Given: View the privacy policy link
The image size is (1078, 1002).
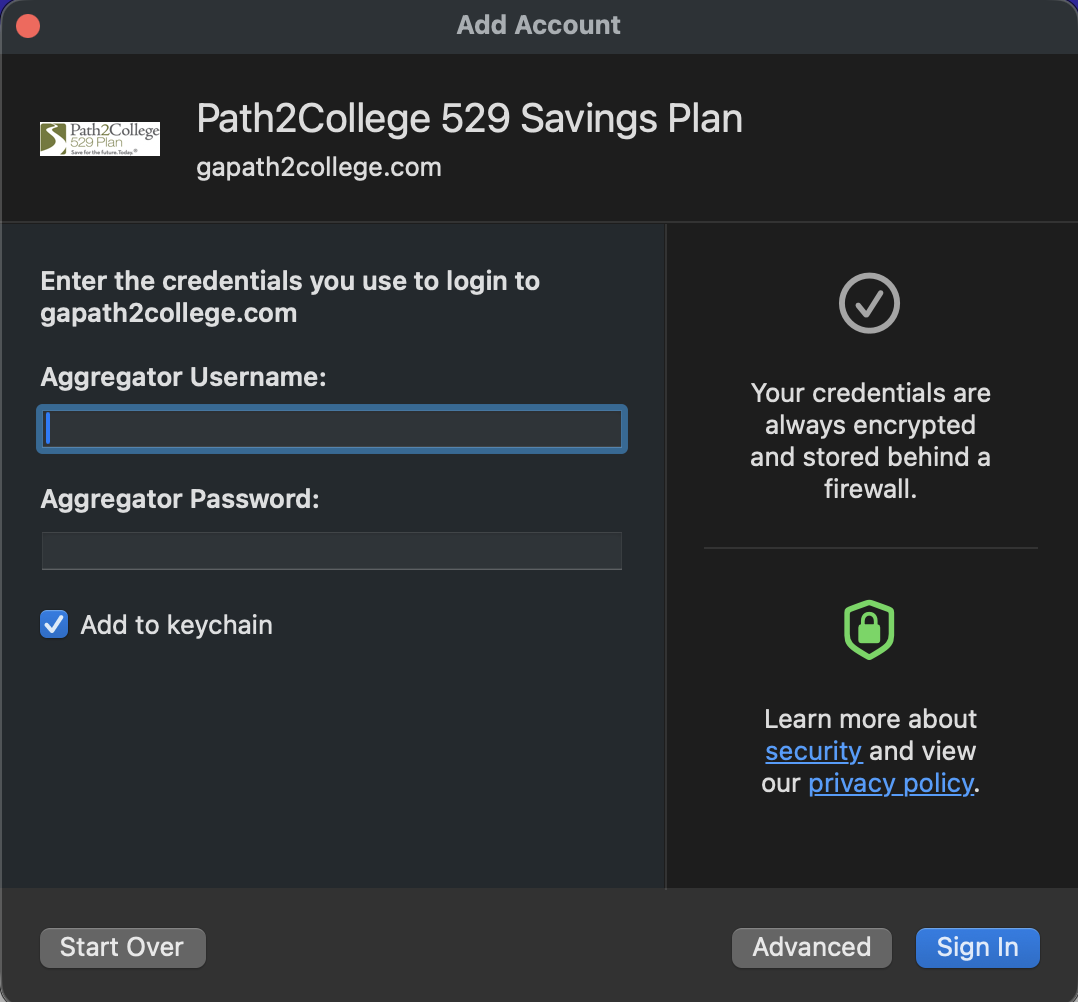Looking at the screenshot, I should click(x=890, y=783).
